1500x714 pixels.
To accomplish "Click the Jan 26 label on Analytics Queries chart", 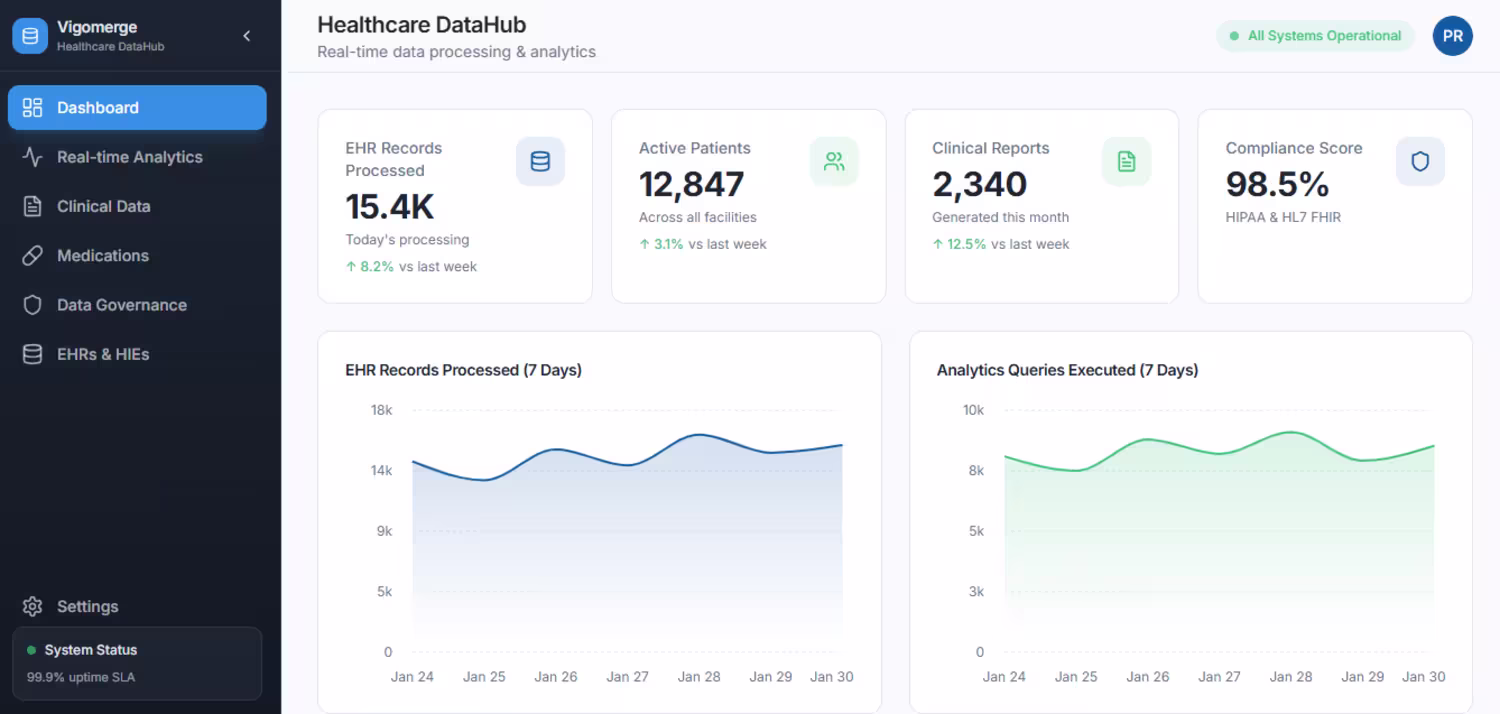I will tap(1148, 677).
